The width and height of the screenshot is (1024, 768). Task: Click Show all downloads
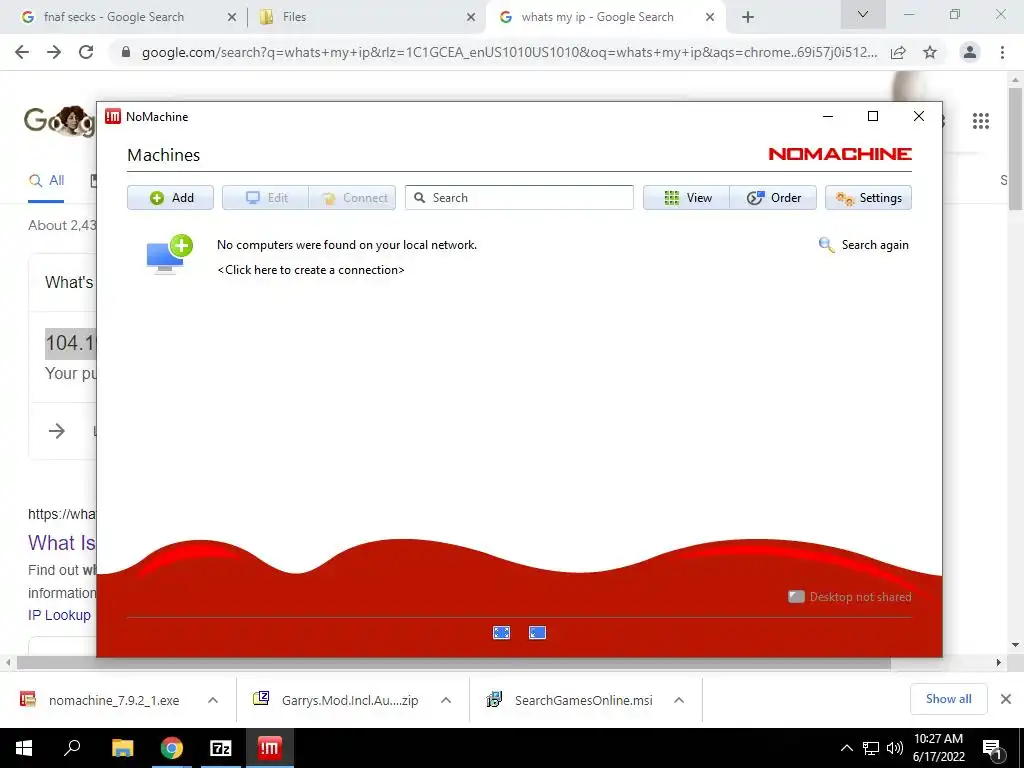click(948, 699)
